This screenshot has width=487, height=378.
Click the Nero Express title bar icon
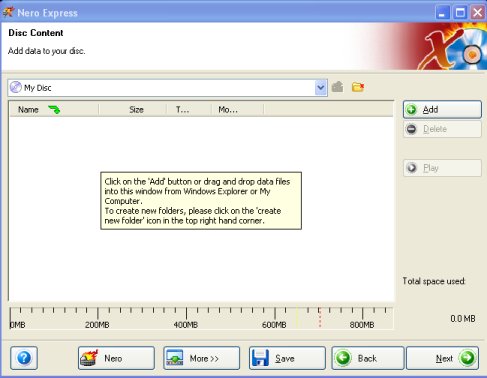point(8,12)
